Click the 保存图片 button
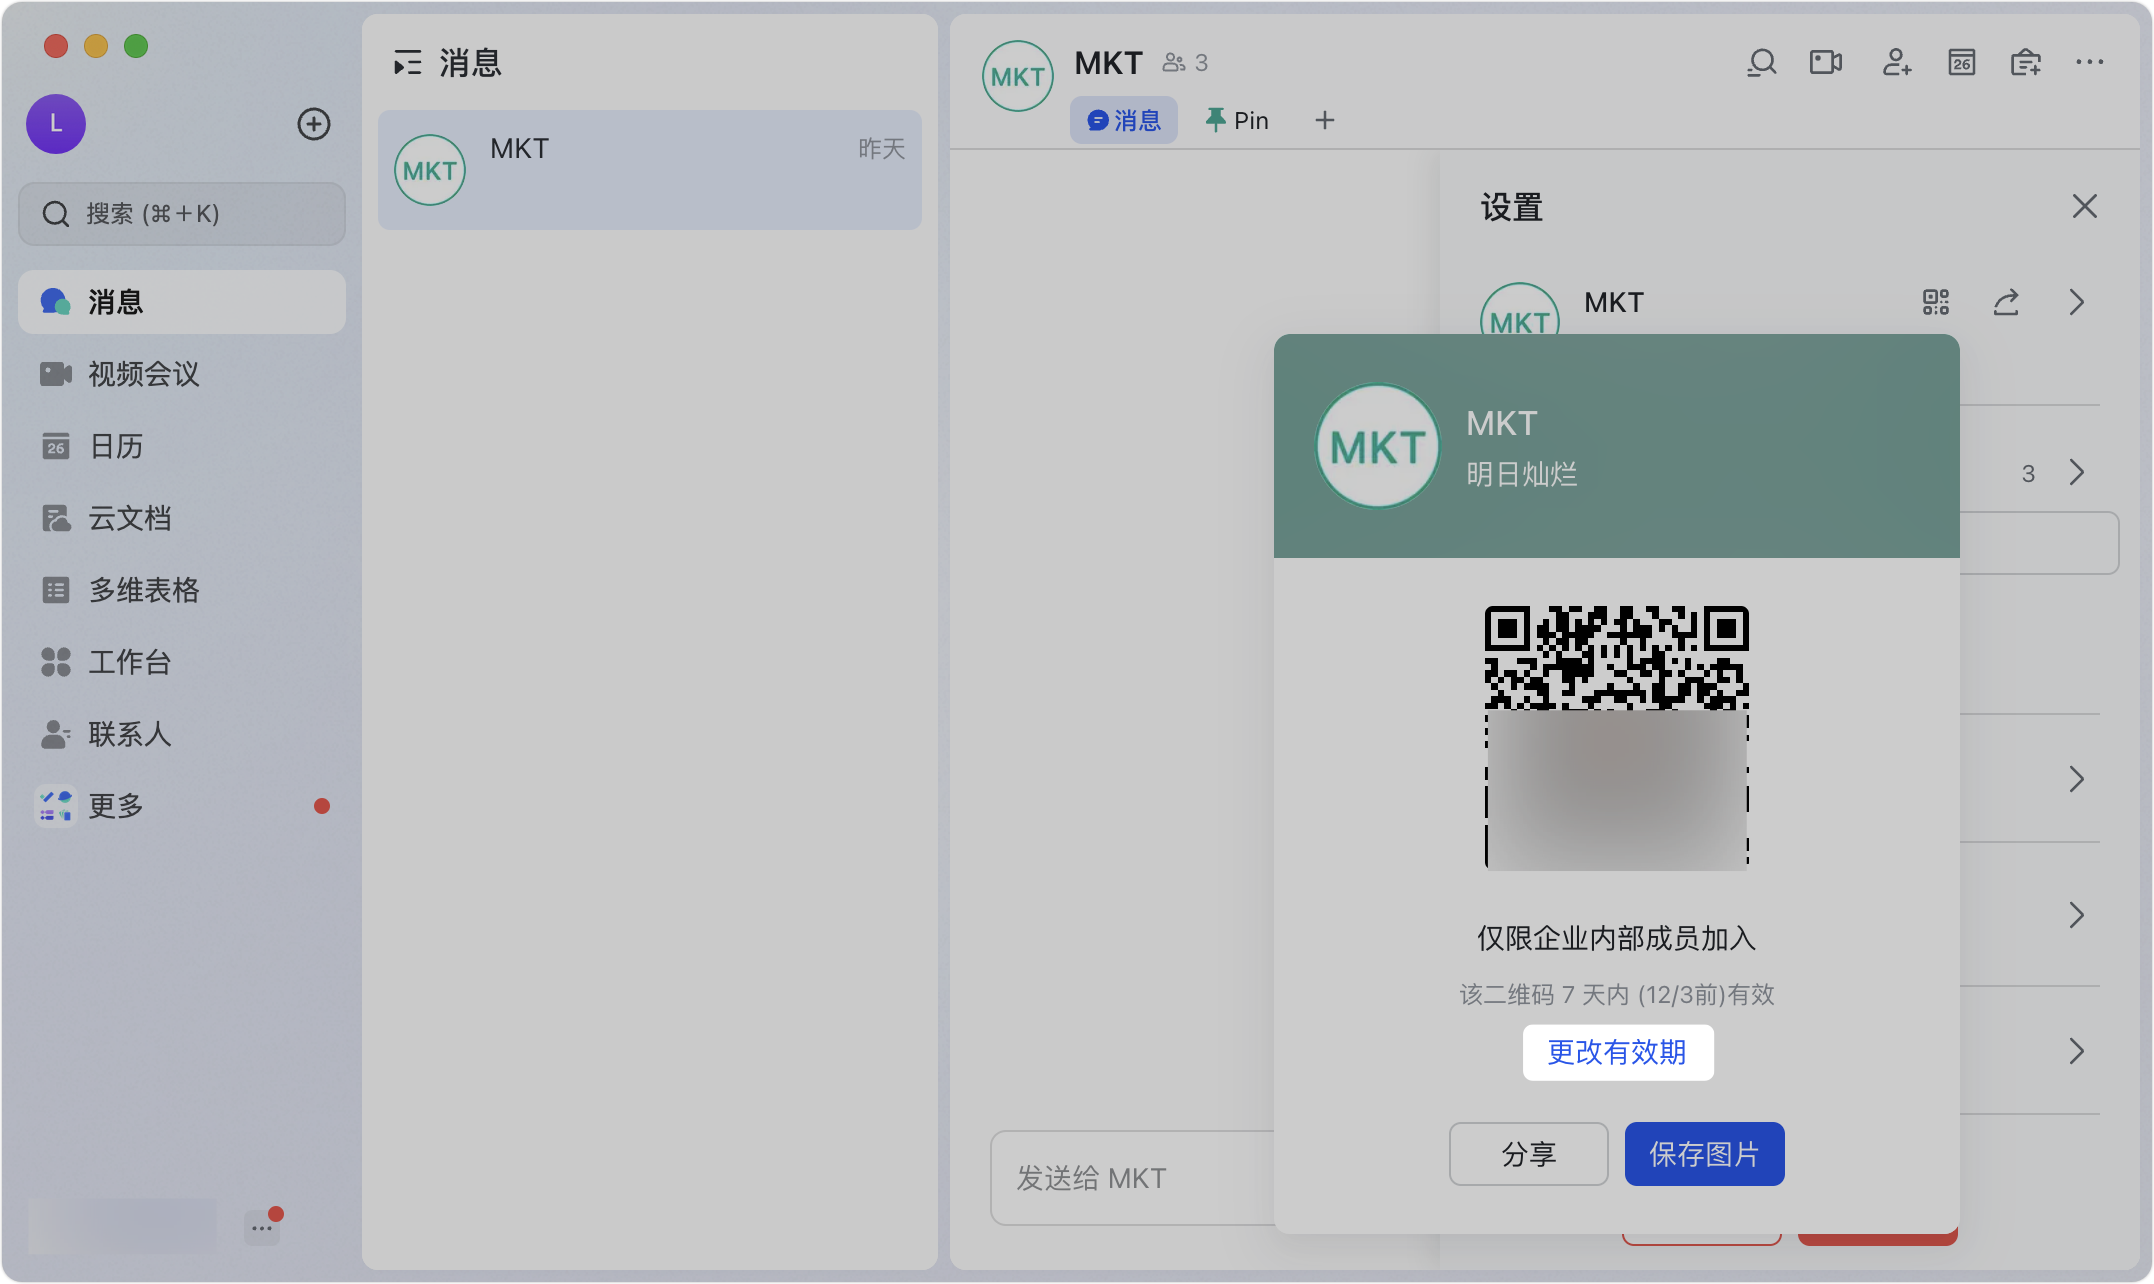This screenshot has width=2154, height=1284. (1705, 1154)
